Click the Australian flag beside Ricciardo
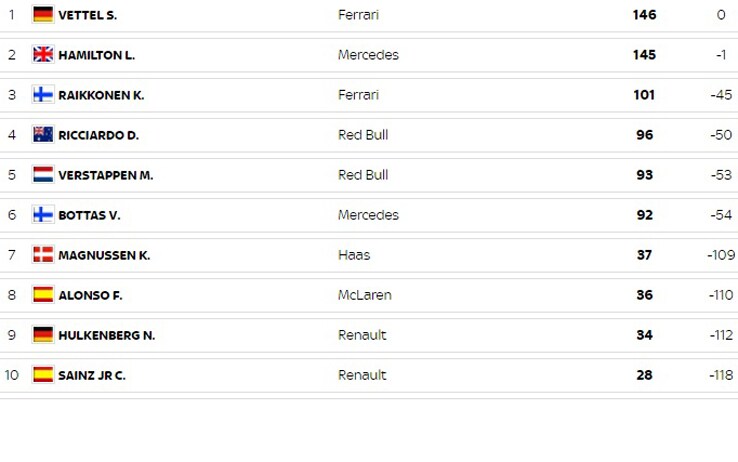738x462 pixels. coord(43,135)
